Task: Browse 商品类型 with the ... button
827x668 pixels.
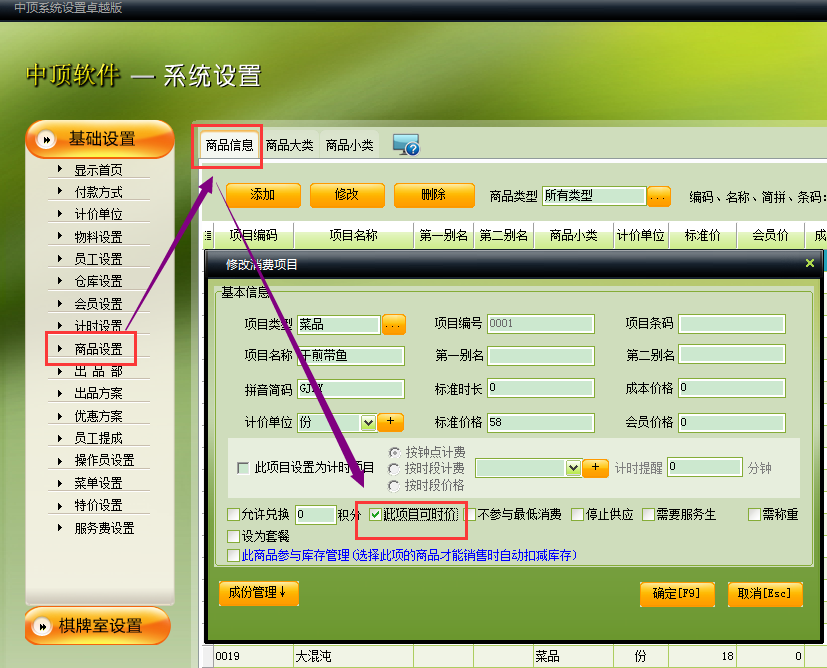Action: coord(658,197)
